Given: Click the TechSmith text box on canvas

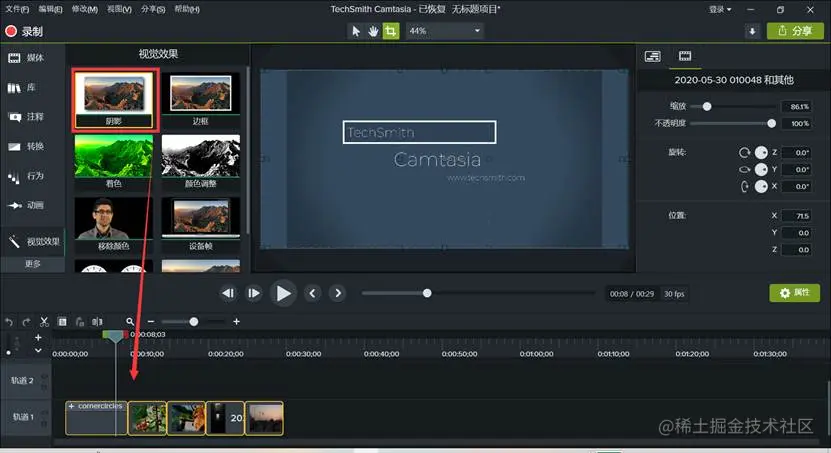Looking at the screenshot, I should (419, 132).
